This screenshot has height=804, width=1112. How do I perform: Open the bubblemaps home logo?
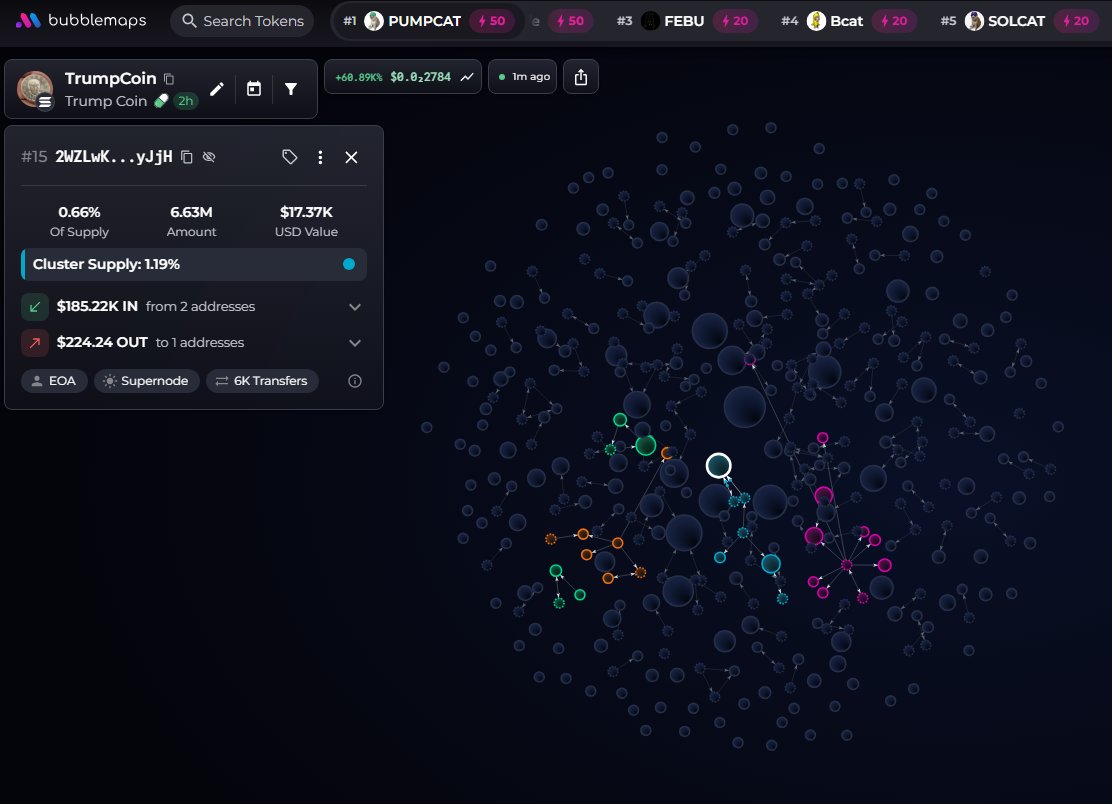(x=81, y=21)
